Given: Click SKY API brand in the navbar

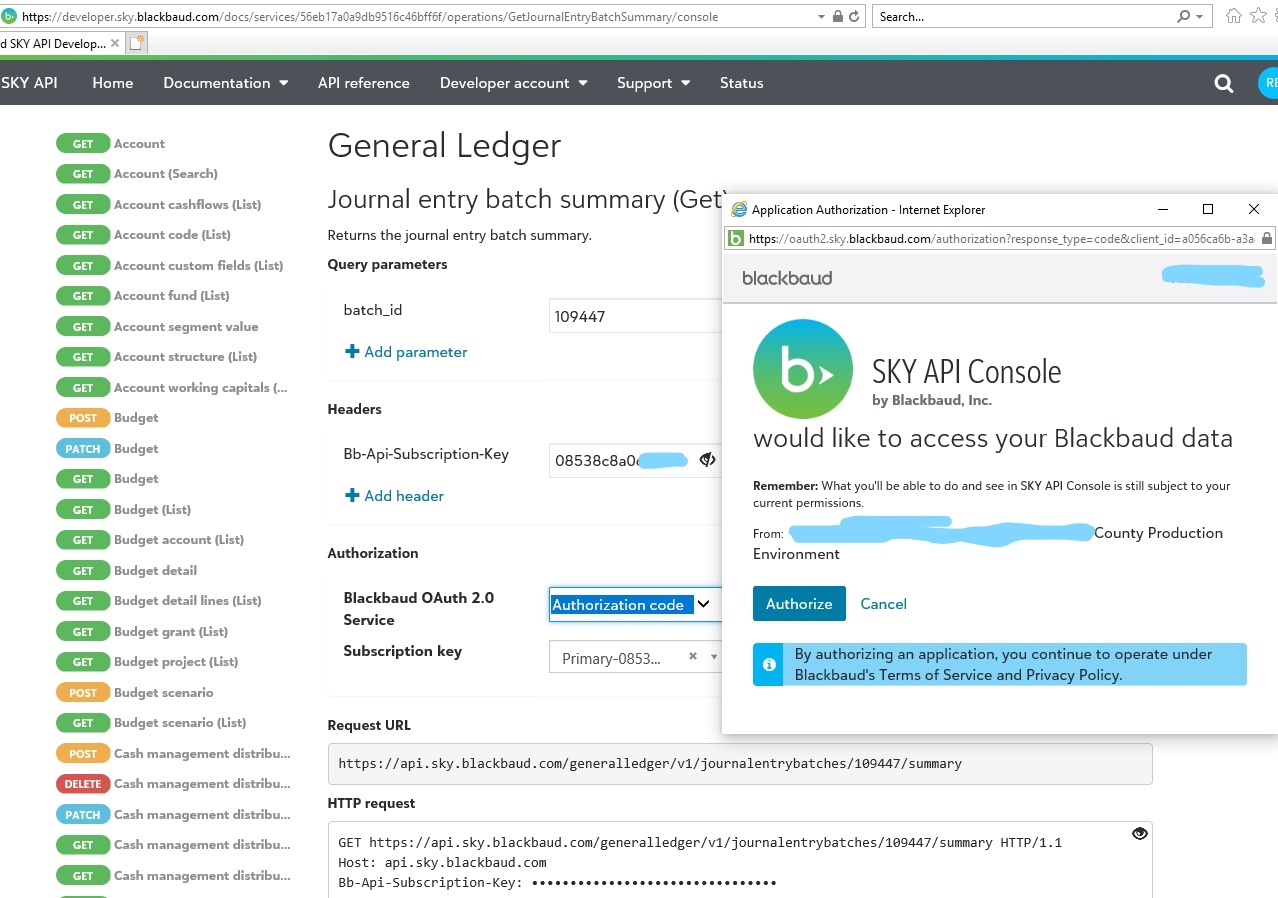Looking at the screenshot, I should pyautogui.click(x=30, y=83).
